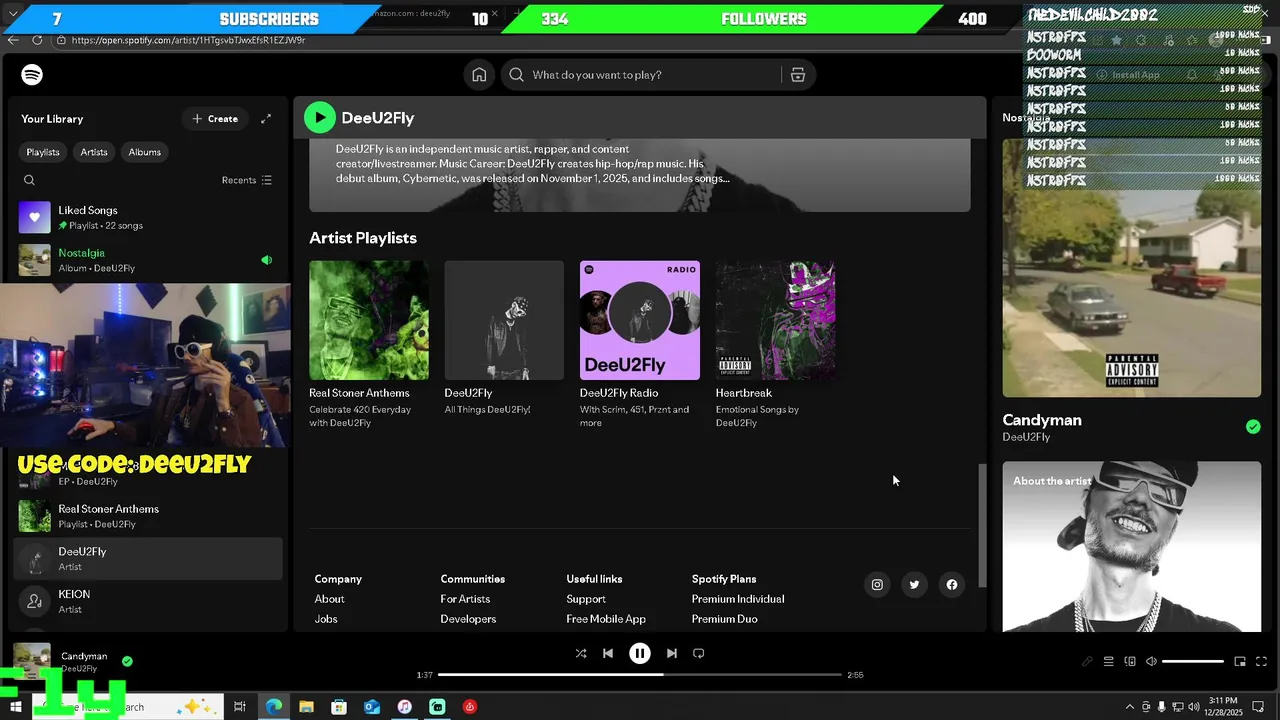Pause the current song
This screenshot has width=1280, height=720.
click(x=640, y=653)
